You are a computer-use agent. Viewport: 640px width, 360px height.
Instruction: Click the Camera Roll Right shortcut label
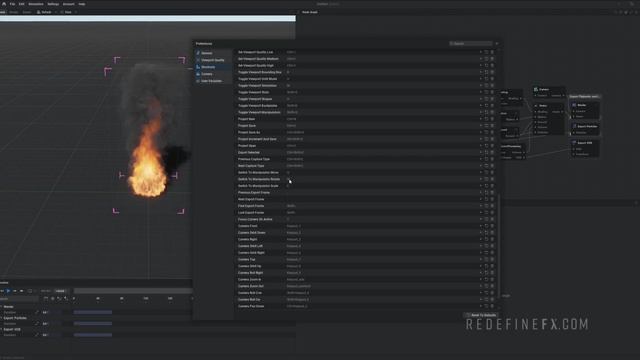pos(250,273)
